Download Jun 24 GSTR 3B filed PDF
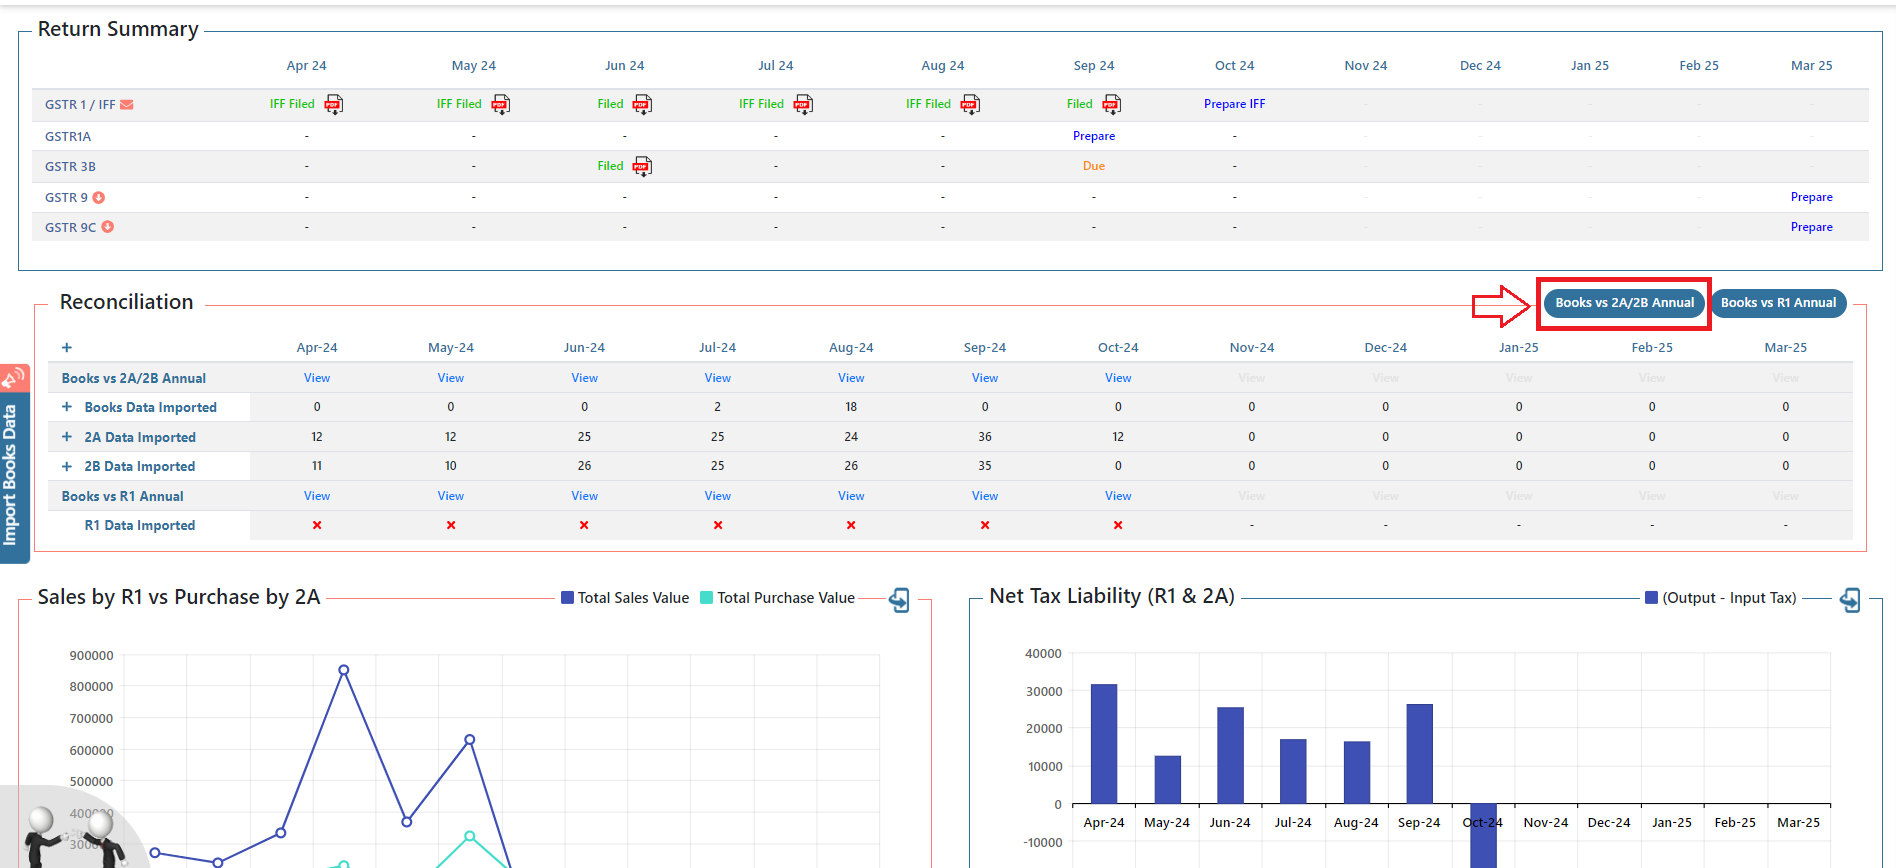The image size is (1896, 868). [x=643, y=166]
